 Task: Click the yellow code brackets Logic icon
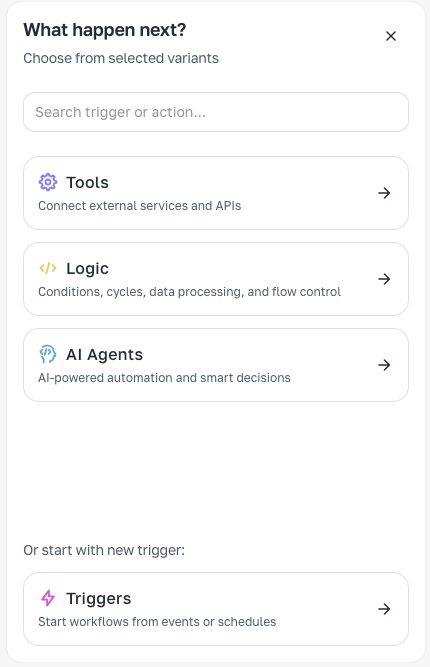pos(48,268)
